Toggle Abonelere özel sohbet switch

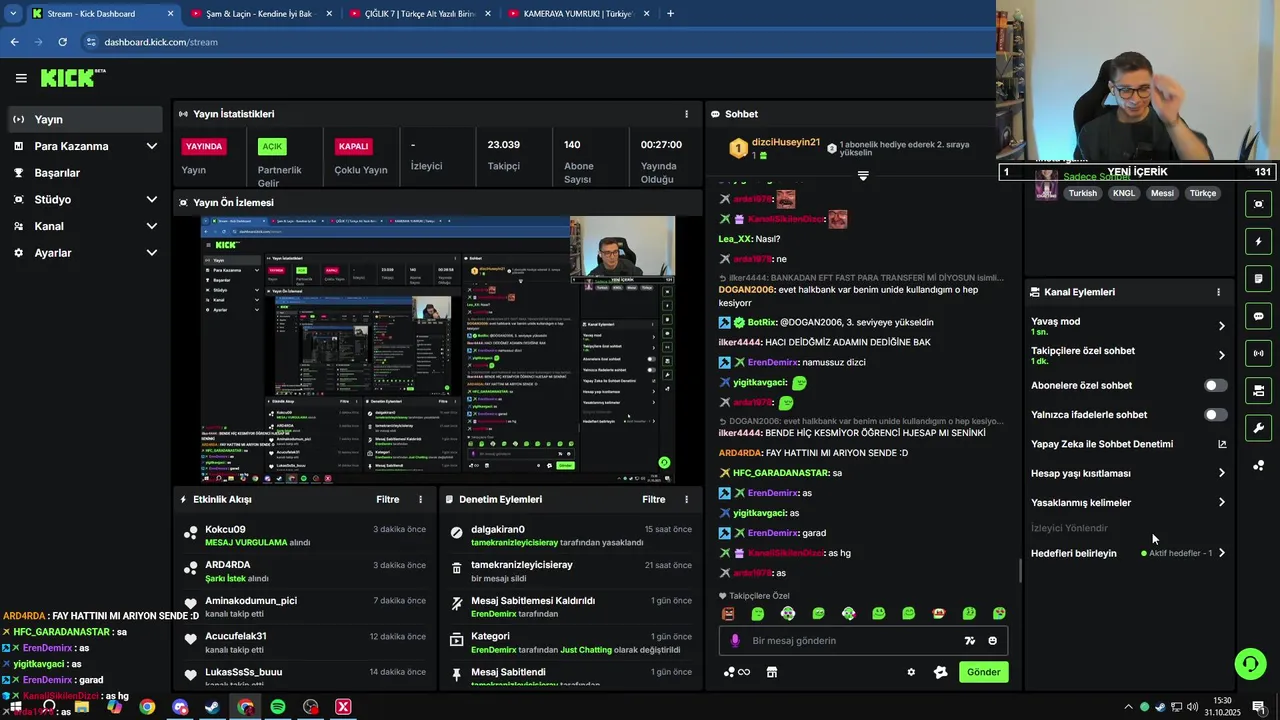[x=1216, y=385]
